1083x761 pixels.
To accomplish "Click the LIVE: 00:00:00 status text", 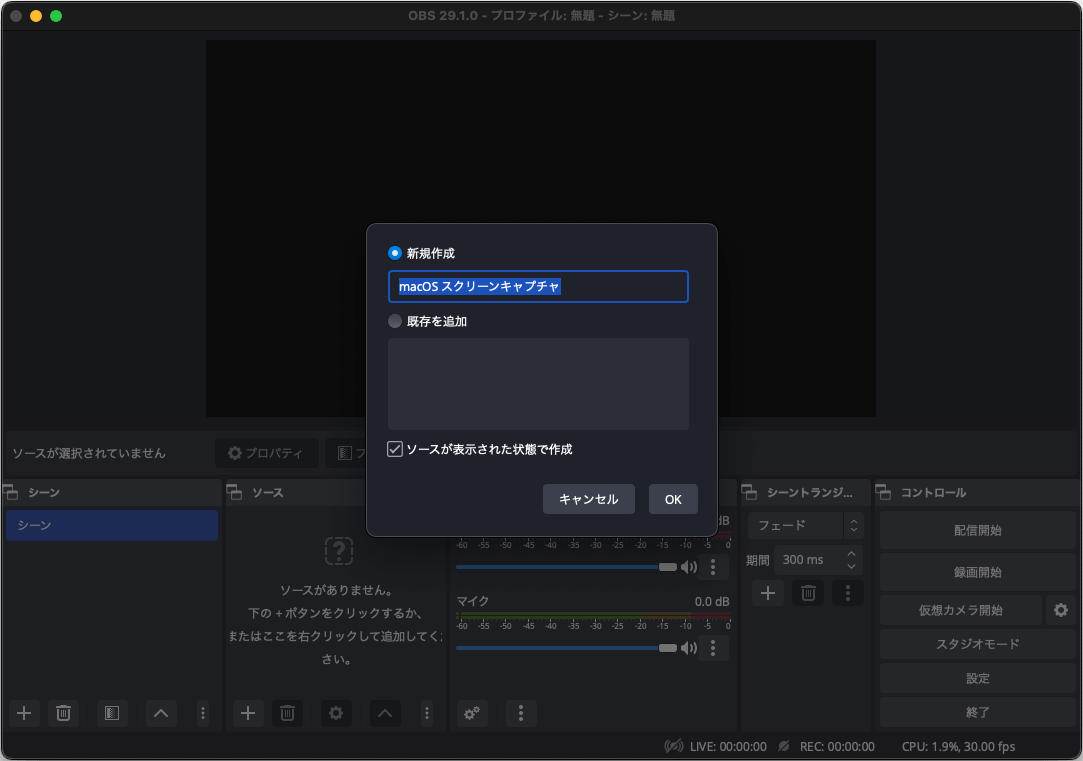I will point(728,746).
